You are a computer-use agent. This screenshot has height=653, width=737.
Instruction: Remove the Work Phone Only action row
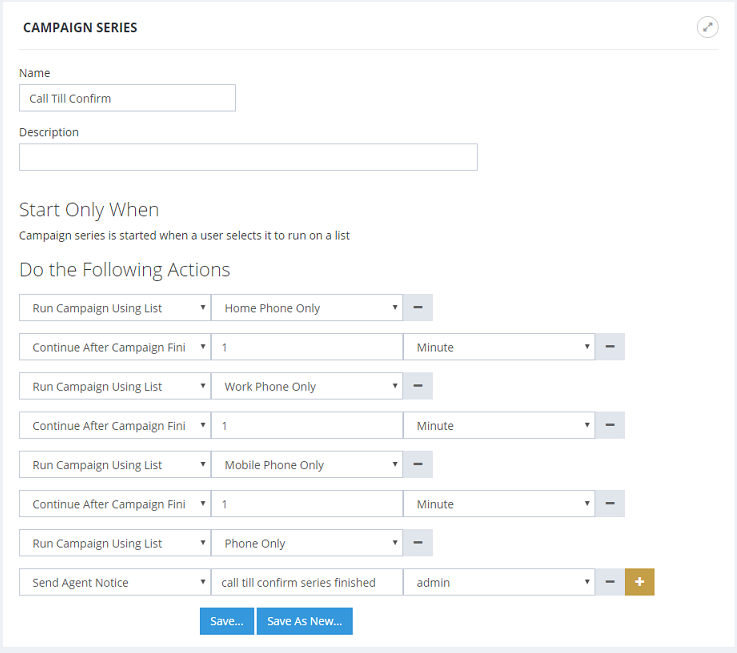point(417,387)
